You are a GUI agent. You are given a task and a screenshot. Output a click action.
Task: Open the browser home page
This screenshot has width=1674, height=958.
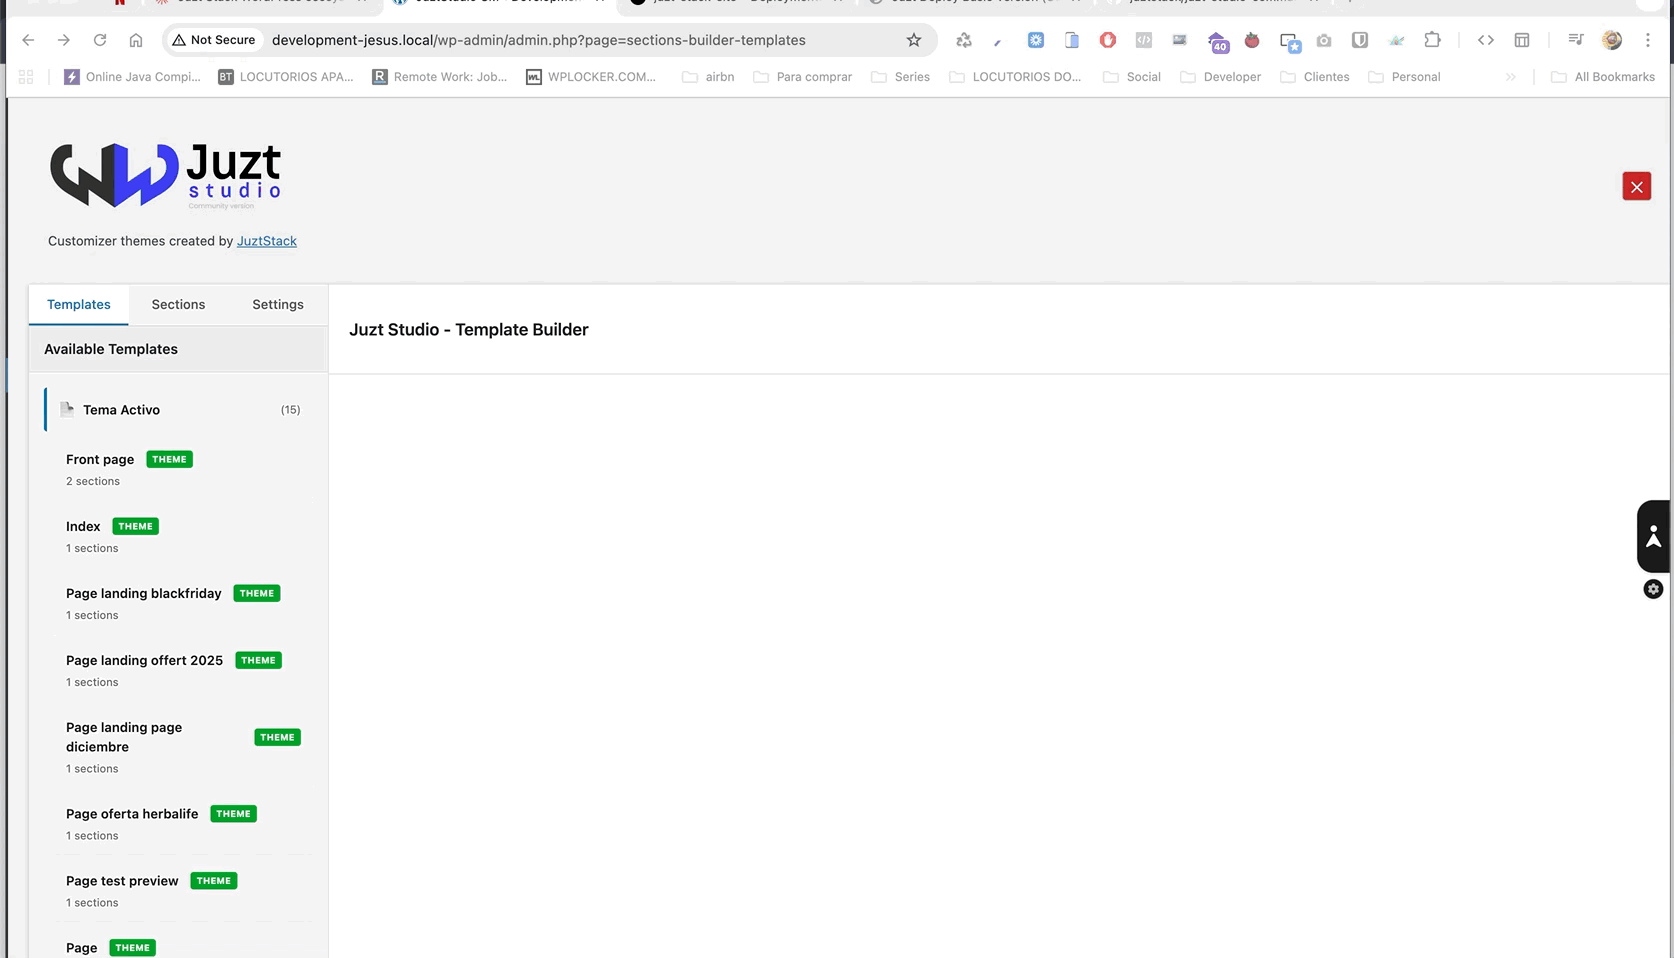[x=136, y=40]
